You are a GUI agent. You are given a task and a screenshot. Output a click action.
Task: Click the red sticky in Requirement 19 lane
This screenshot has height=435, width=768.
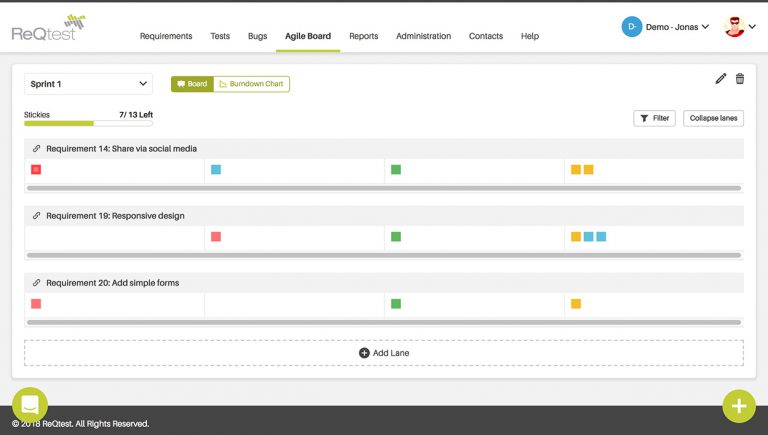point(216,237)
